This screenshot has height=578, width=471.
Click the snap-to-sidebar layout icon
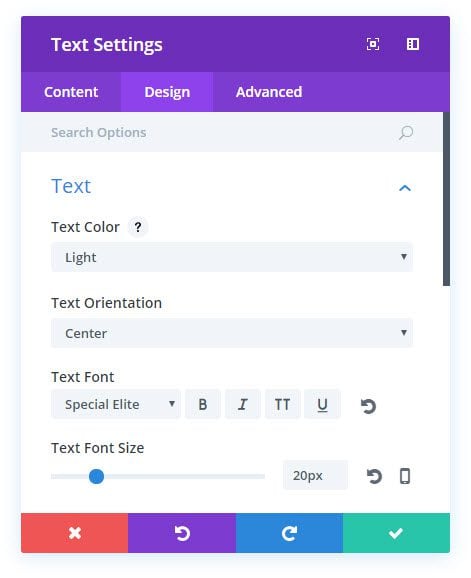412,44
